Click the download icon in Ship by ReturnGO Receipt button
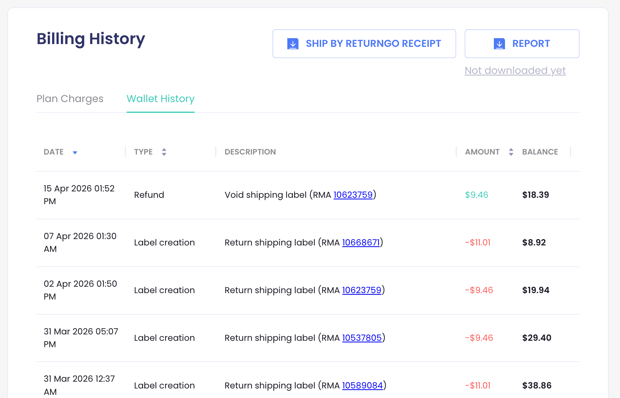The image size is (620, 398). 293,43
